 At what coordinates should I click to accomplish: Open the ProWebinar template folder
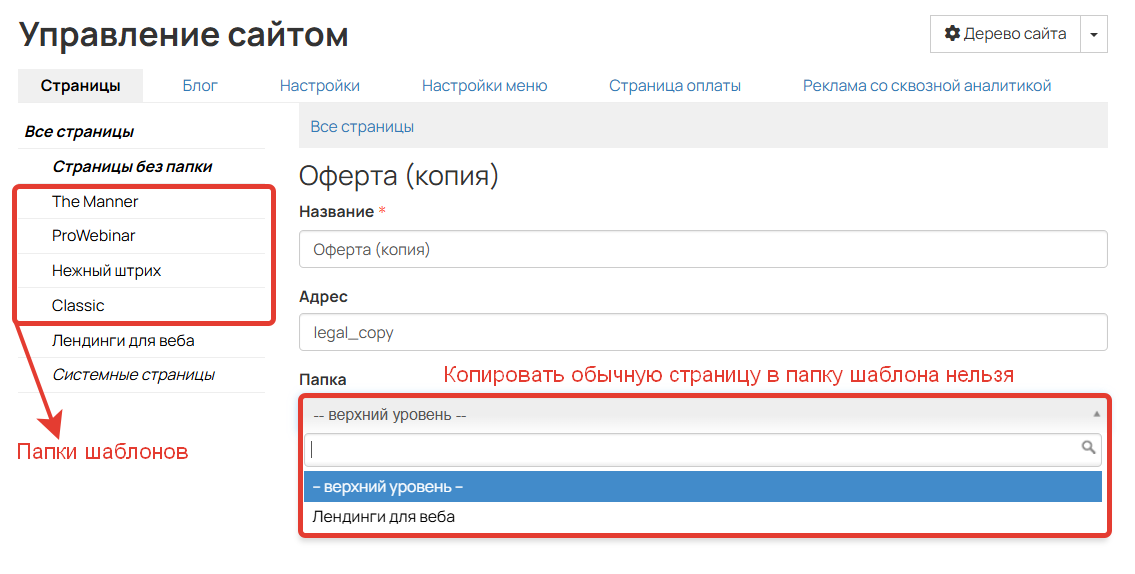93,235
